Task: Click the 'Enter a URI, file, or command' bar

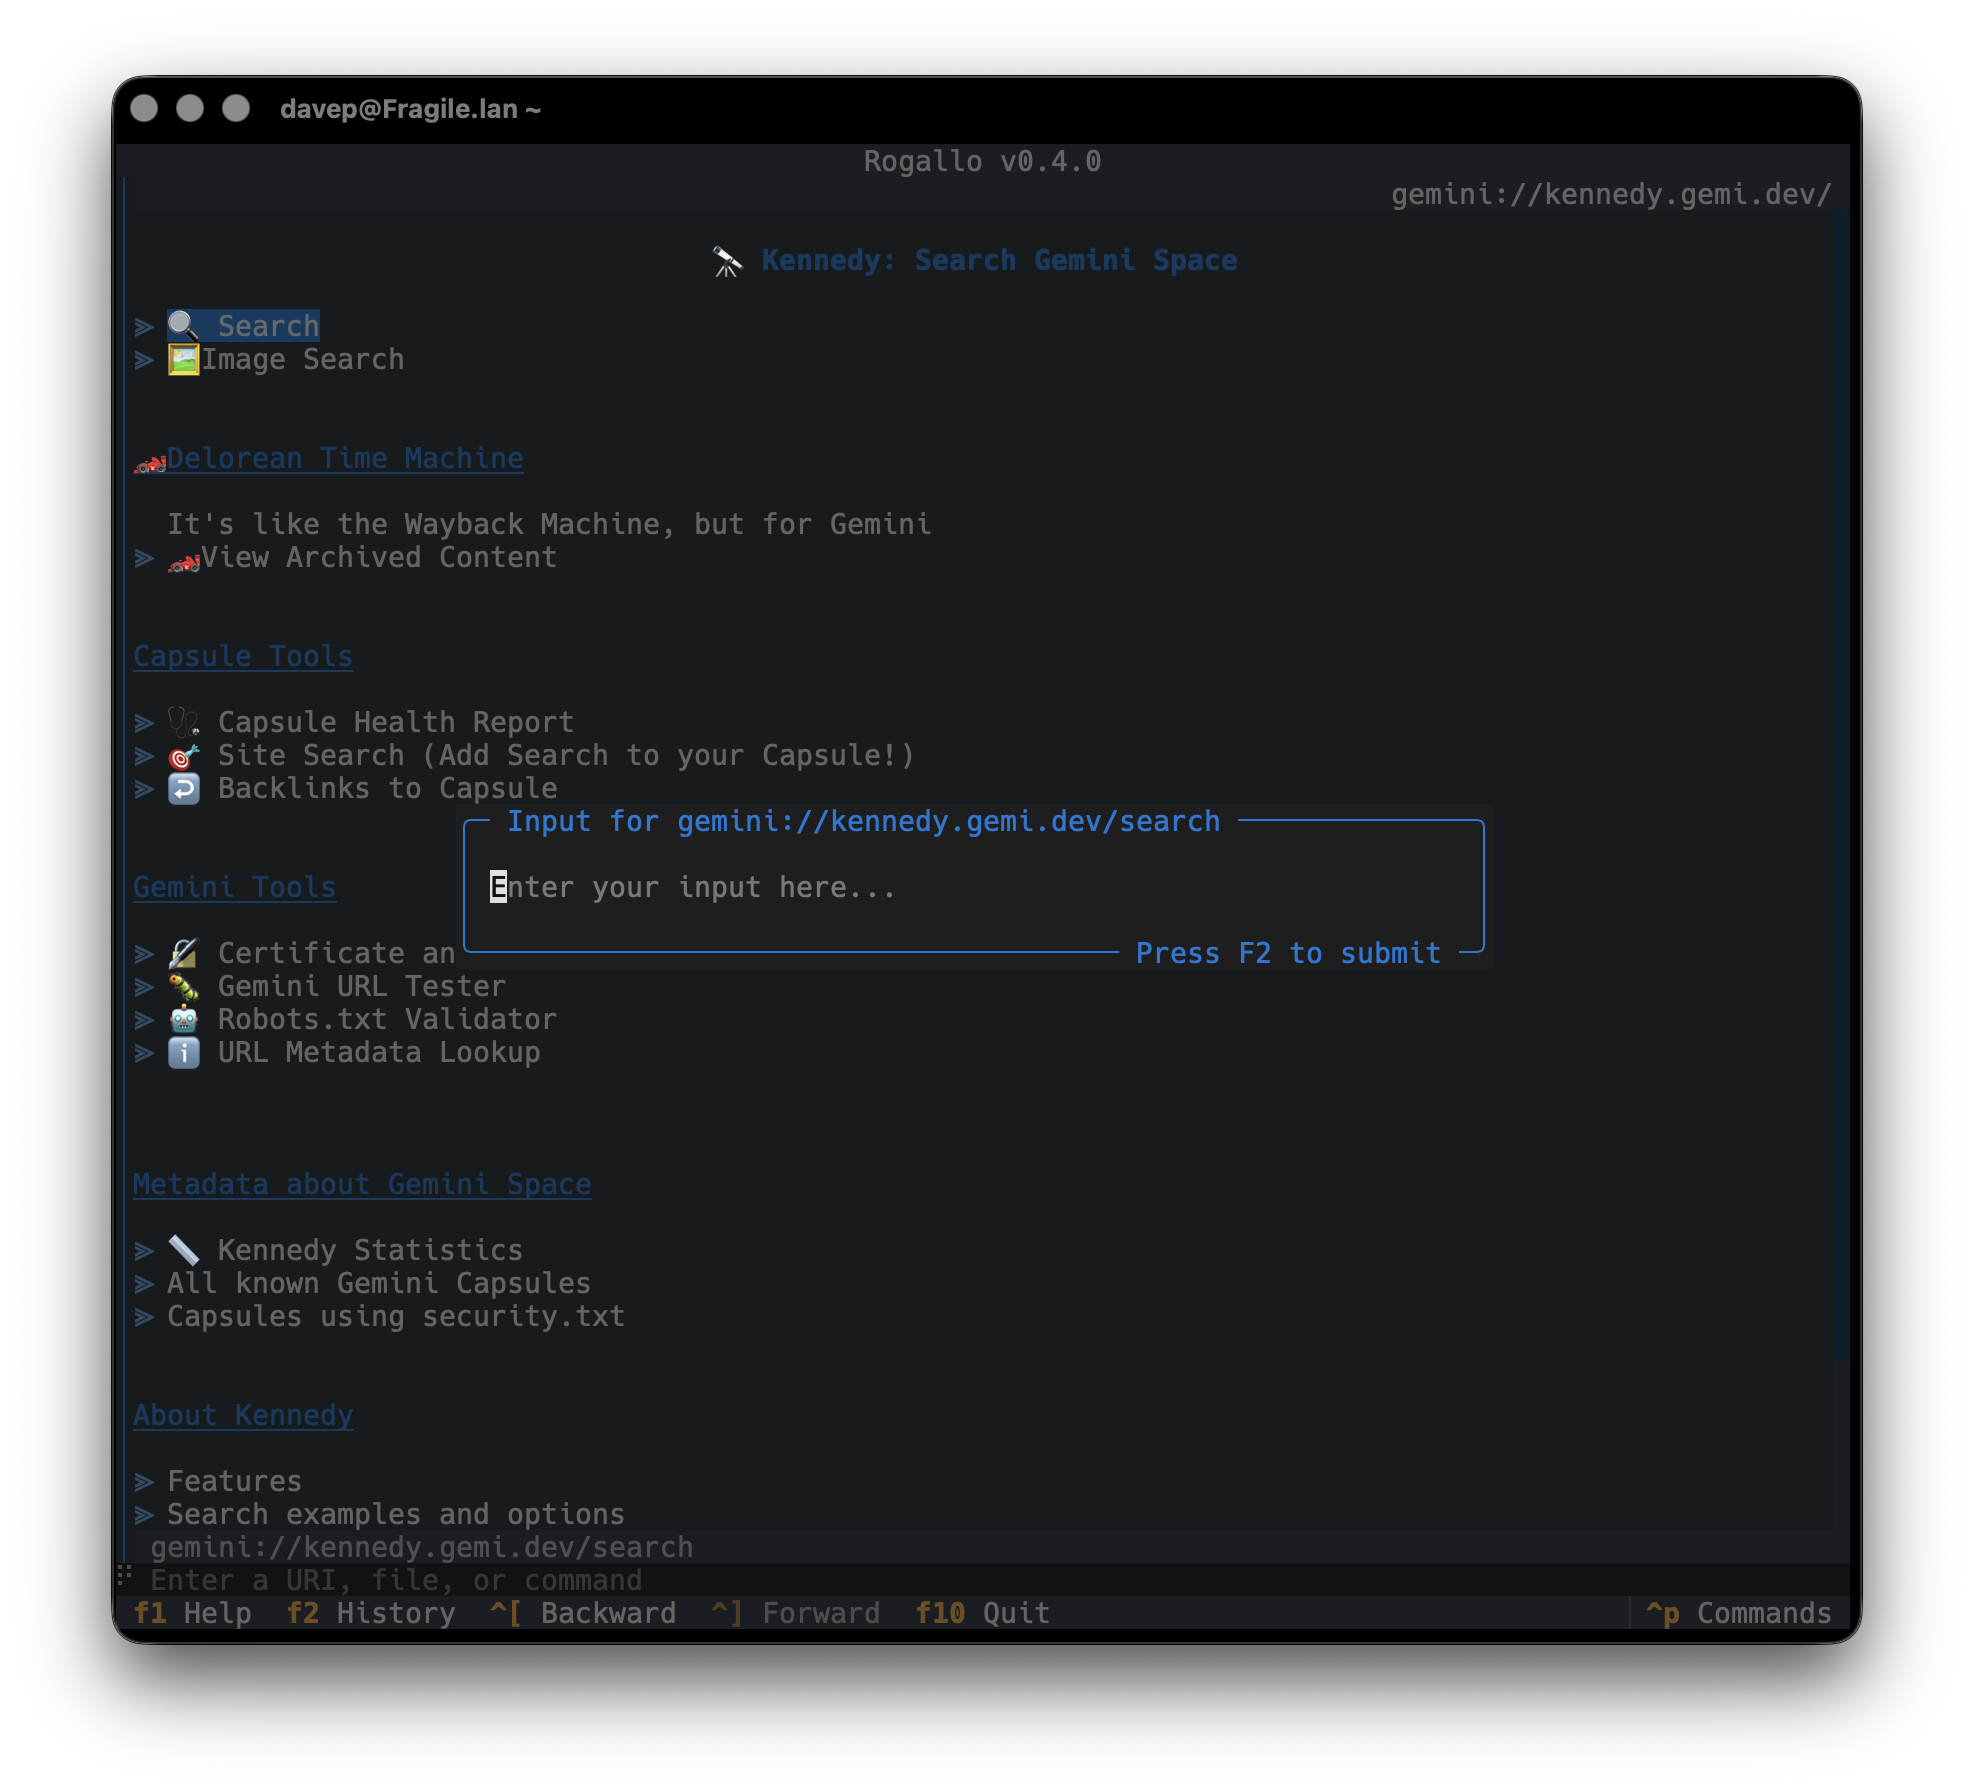Action: point(990,1580)
